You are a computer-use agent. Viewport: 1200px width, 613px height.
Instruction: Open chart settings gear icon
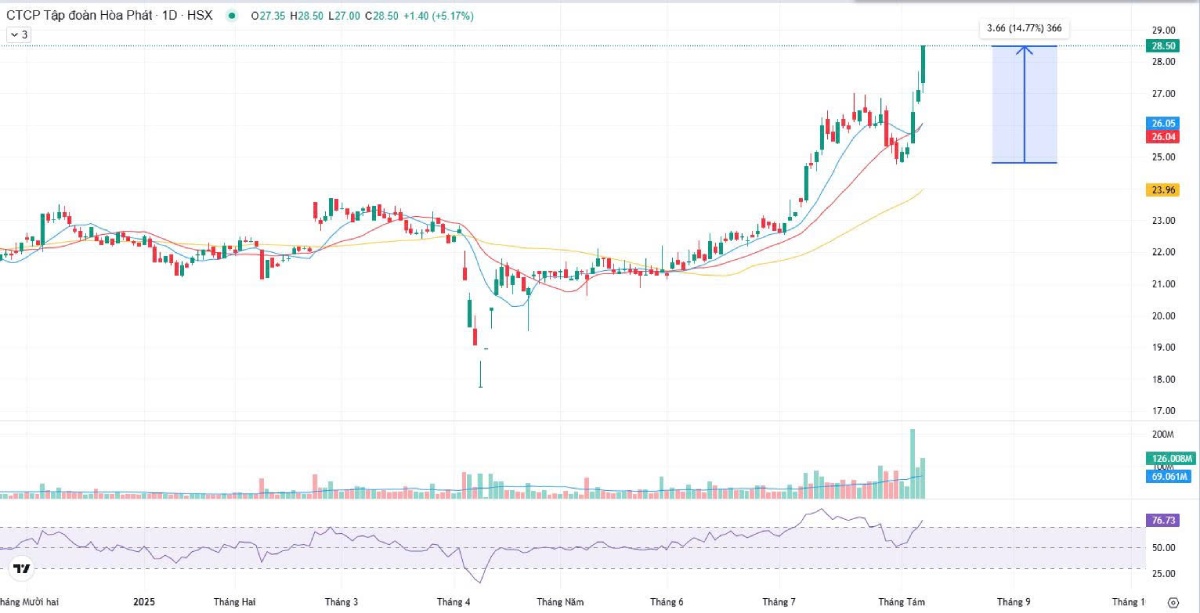point(1172,604)
